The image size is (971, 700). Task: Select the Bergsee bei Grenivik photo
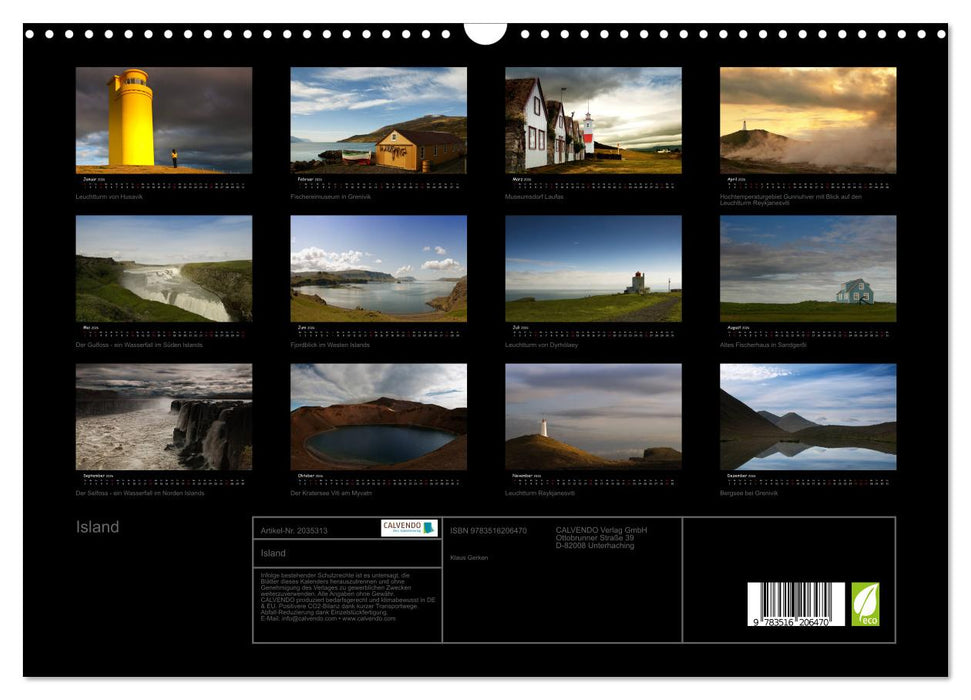pyautogui.click(x=808, y=416)
